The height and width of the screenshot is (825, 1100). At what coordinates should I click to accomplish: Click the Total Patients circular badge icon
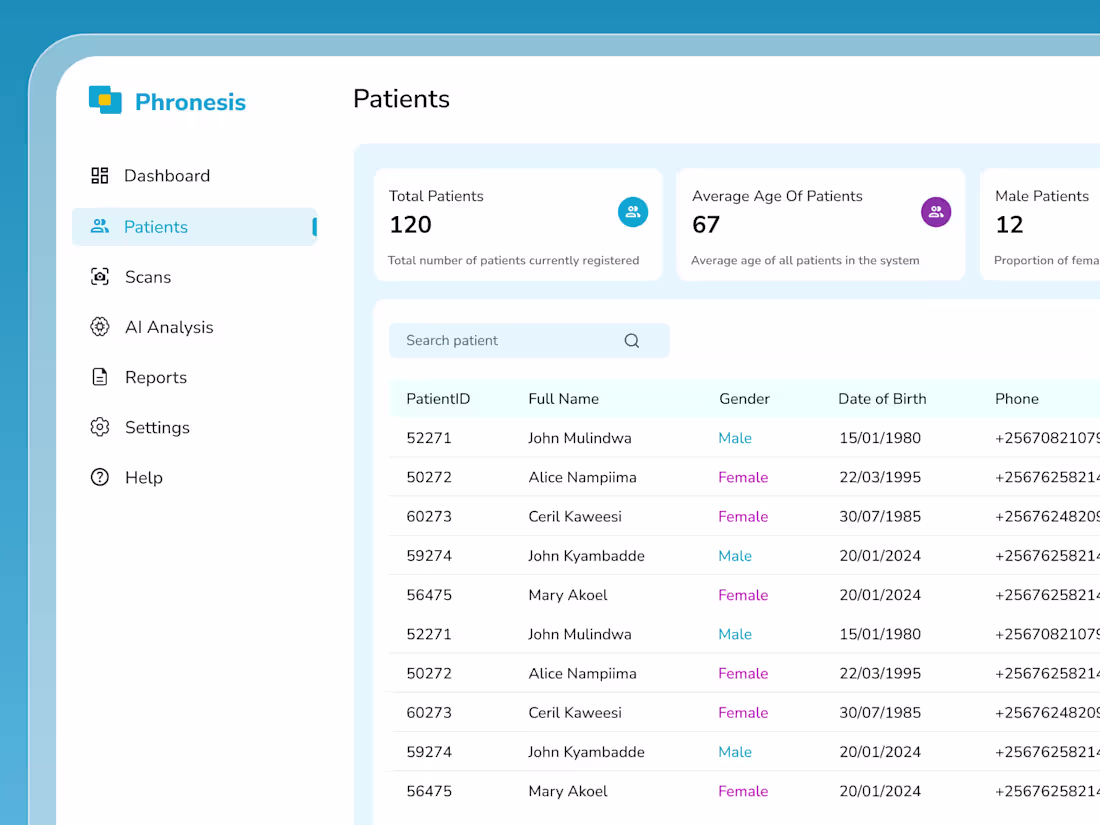pyautogui.click(x=633, y=211)
